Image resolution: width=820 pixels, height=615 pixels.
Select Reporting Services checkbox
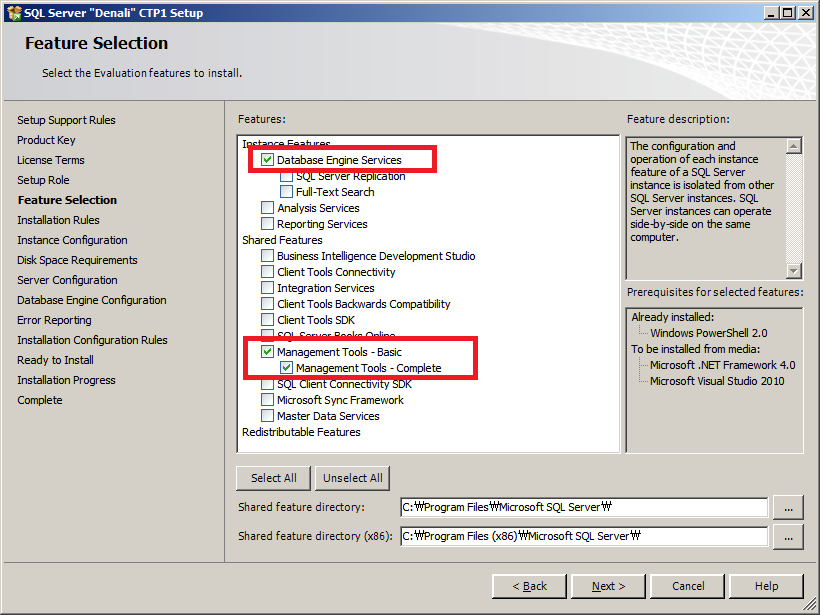pos(267,224)
